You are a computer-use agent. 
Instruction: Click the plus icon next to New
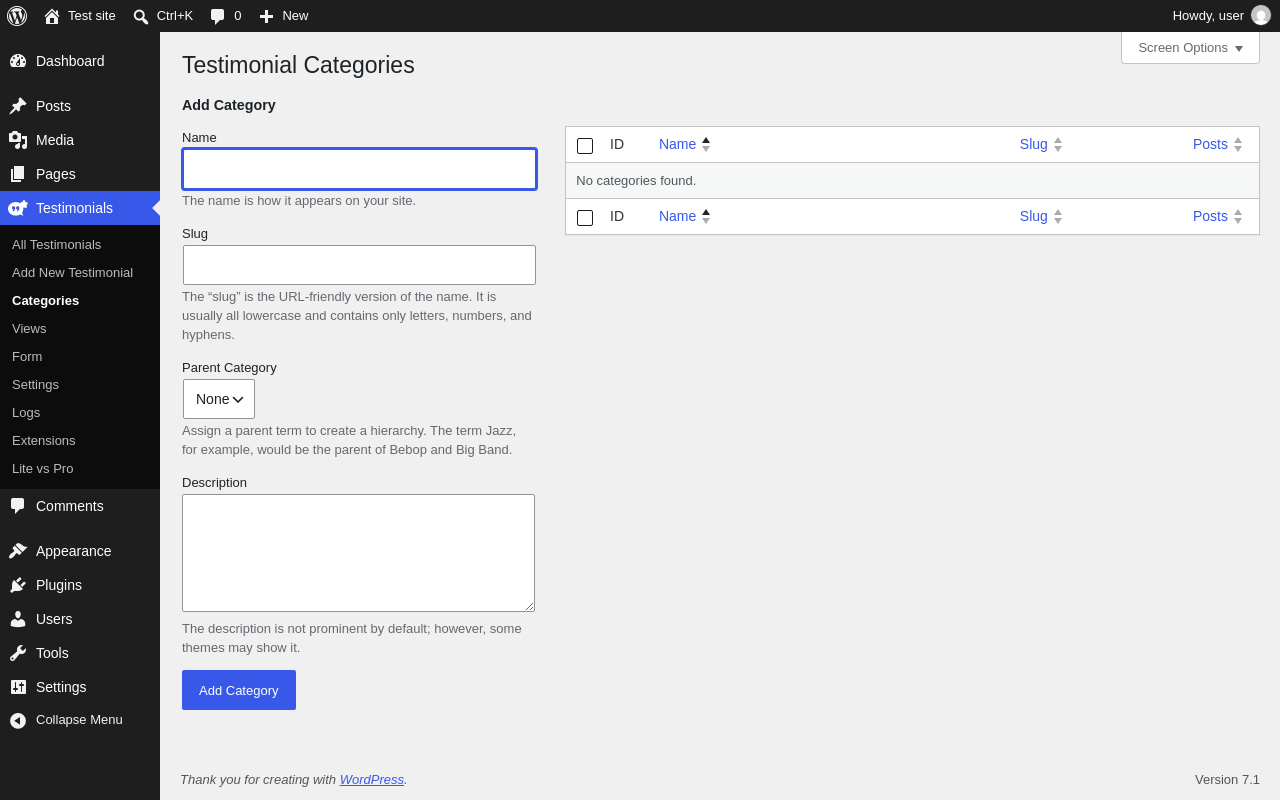click(x=266, y=16)
